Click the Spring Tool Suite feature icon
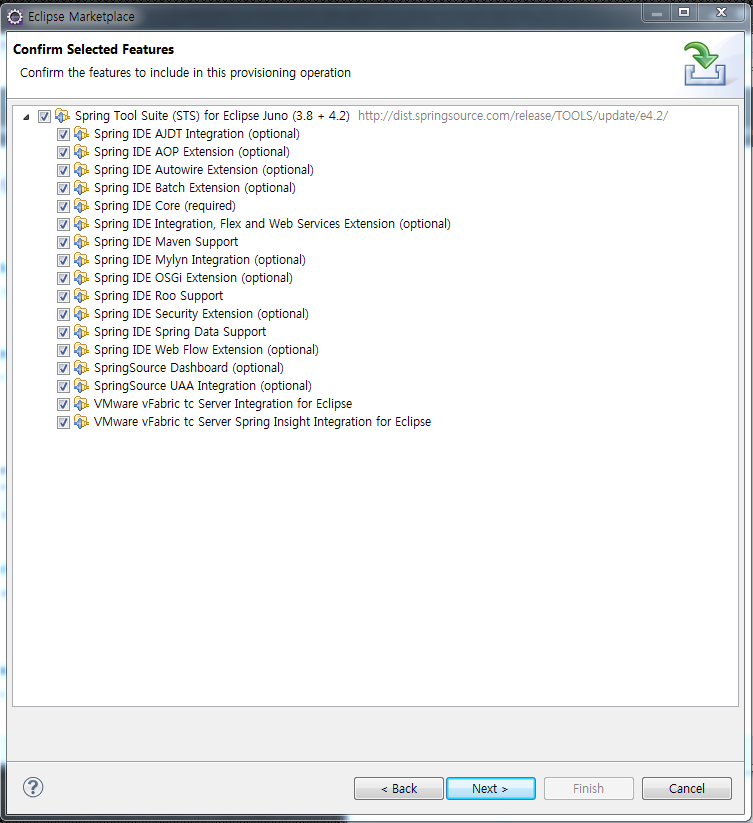The height and width of the screenshot is (823, 753). coord(62,115)
